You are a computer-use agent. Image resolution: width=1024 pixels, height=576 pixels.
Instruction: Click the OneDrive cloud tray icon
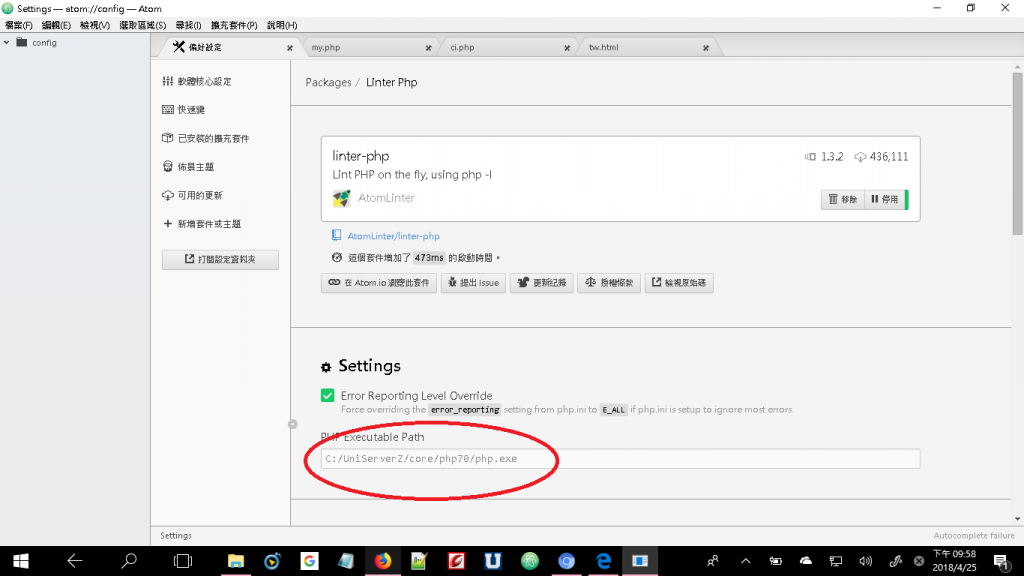click(806, 561)
